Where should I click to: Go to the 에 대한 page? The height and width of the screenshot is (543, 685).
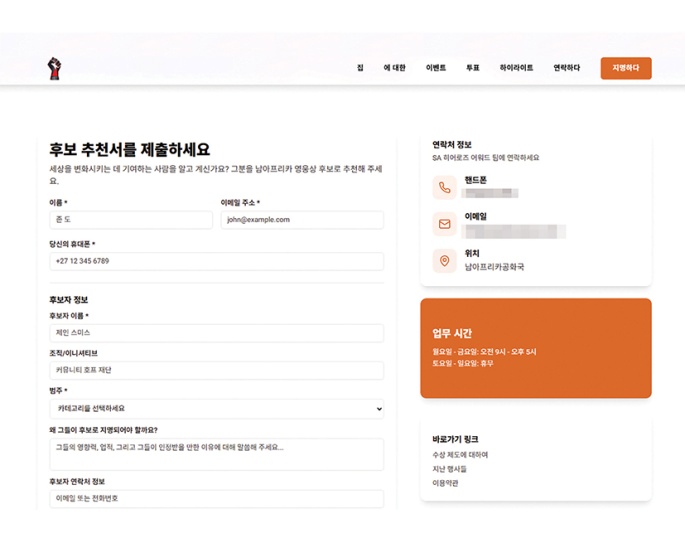coord(394,68)
